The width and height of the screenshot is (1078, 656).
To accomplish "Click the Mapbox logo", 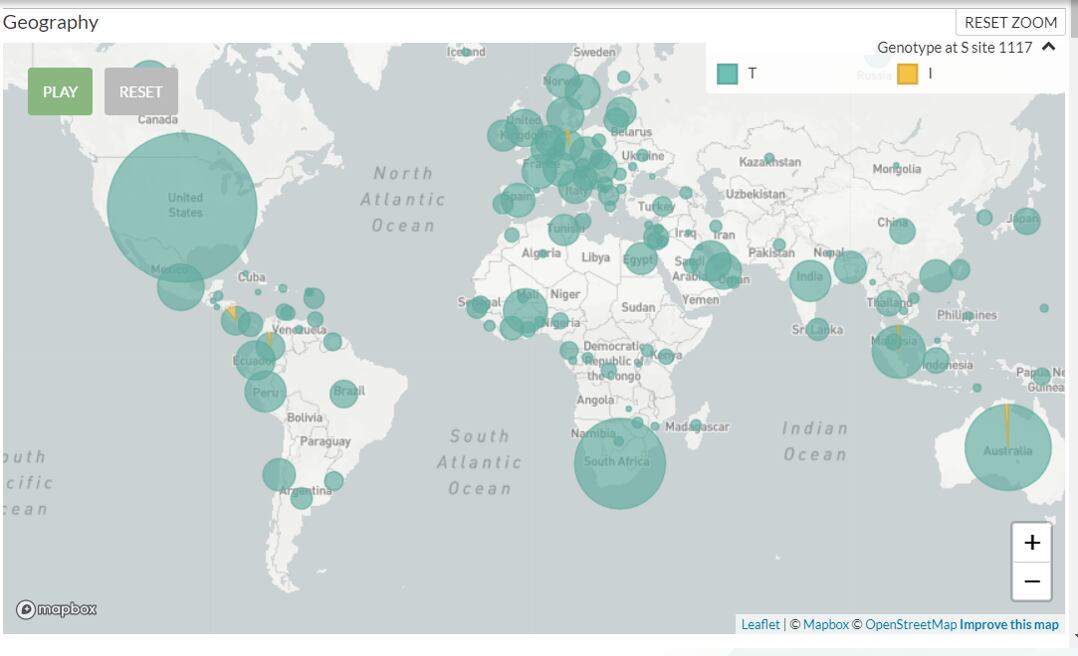I will coord(56,609).
